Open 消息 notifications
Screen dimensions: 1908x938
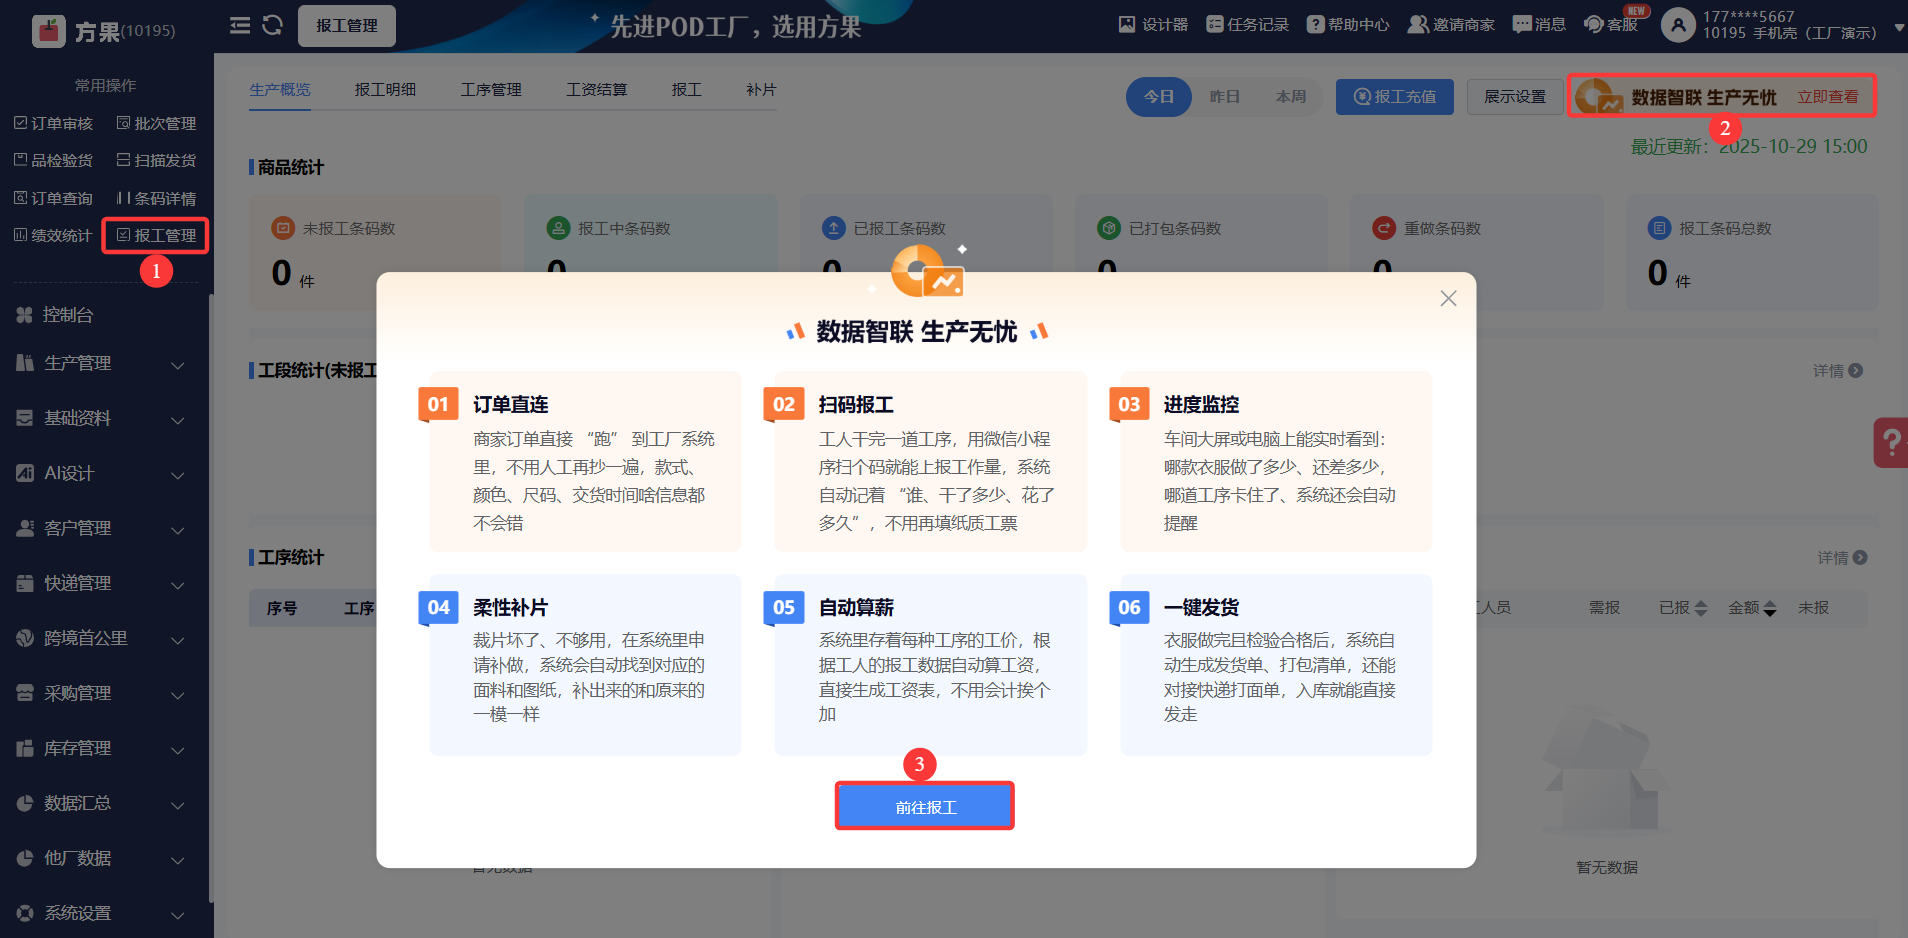[1539, 25]
